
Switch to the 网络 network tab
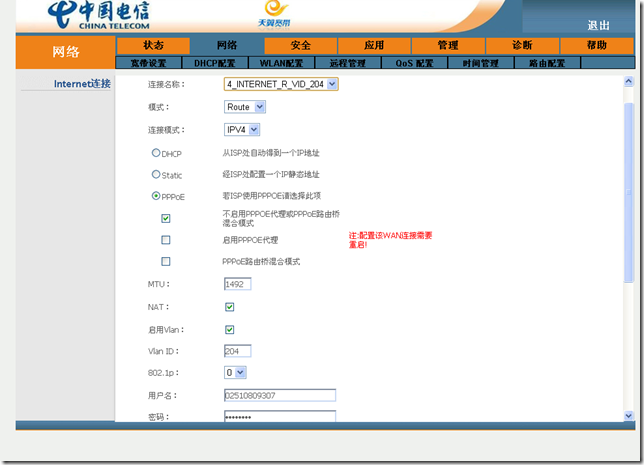[227, 45]
